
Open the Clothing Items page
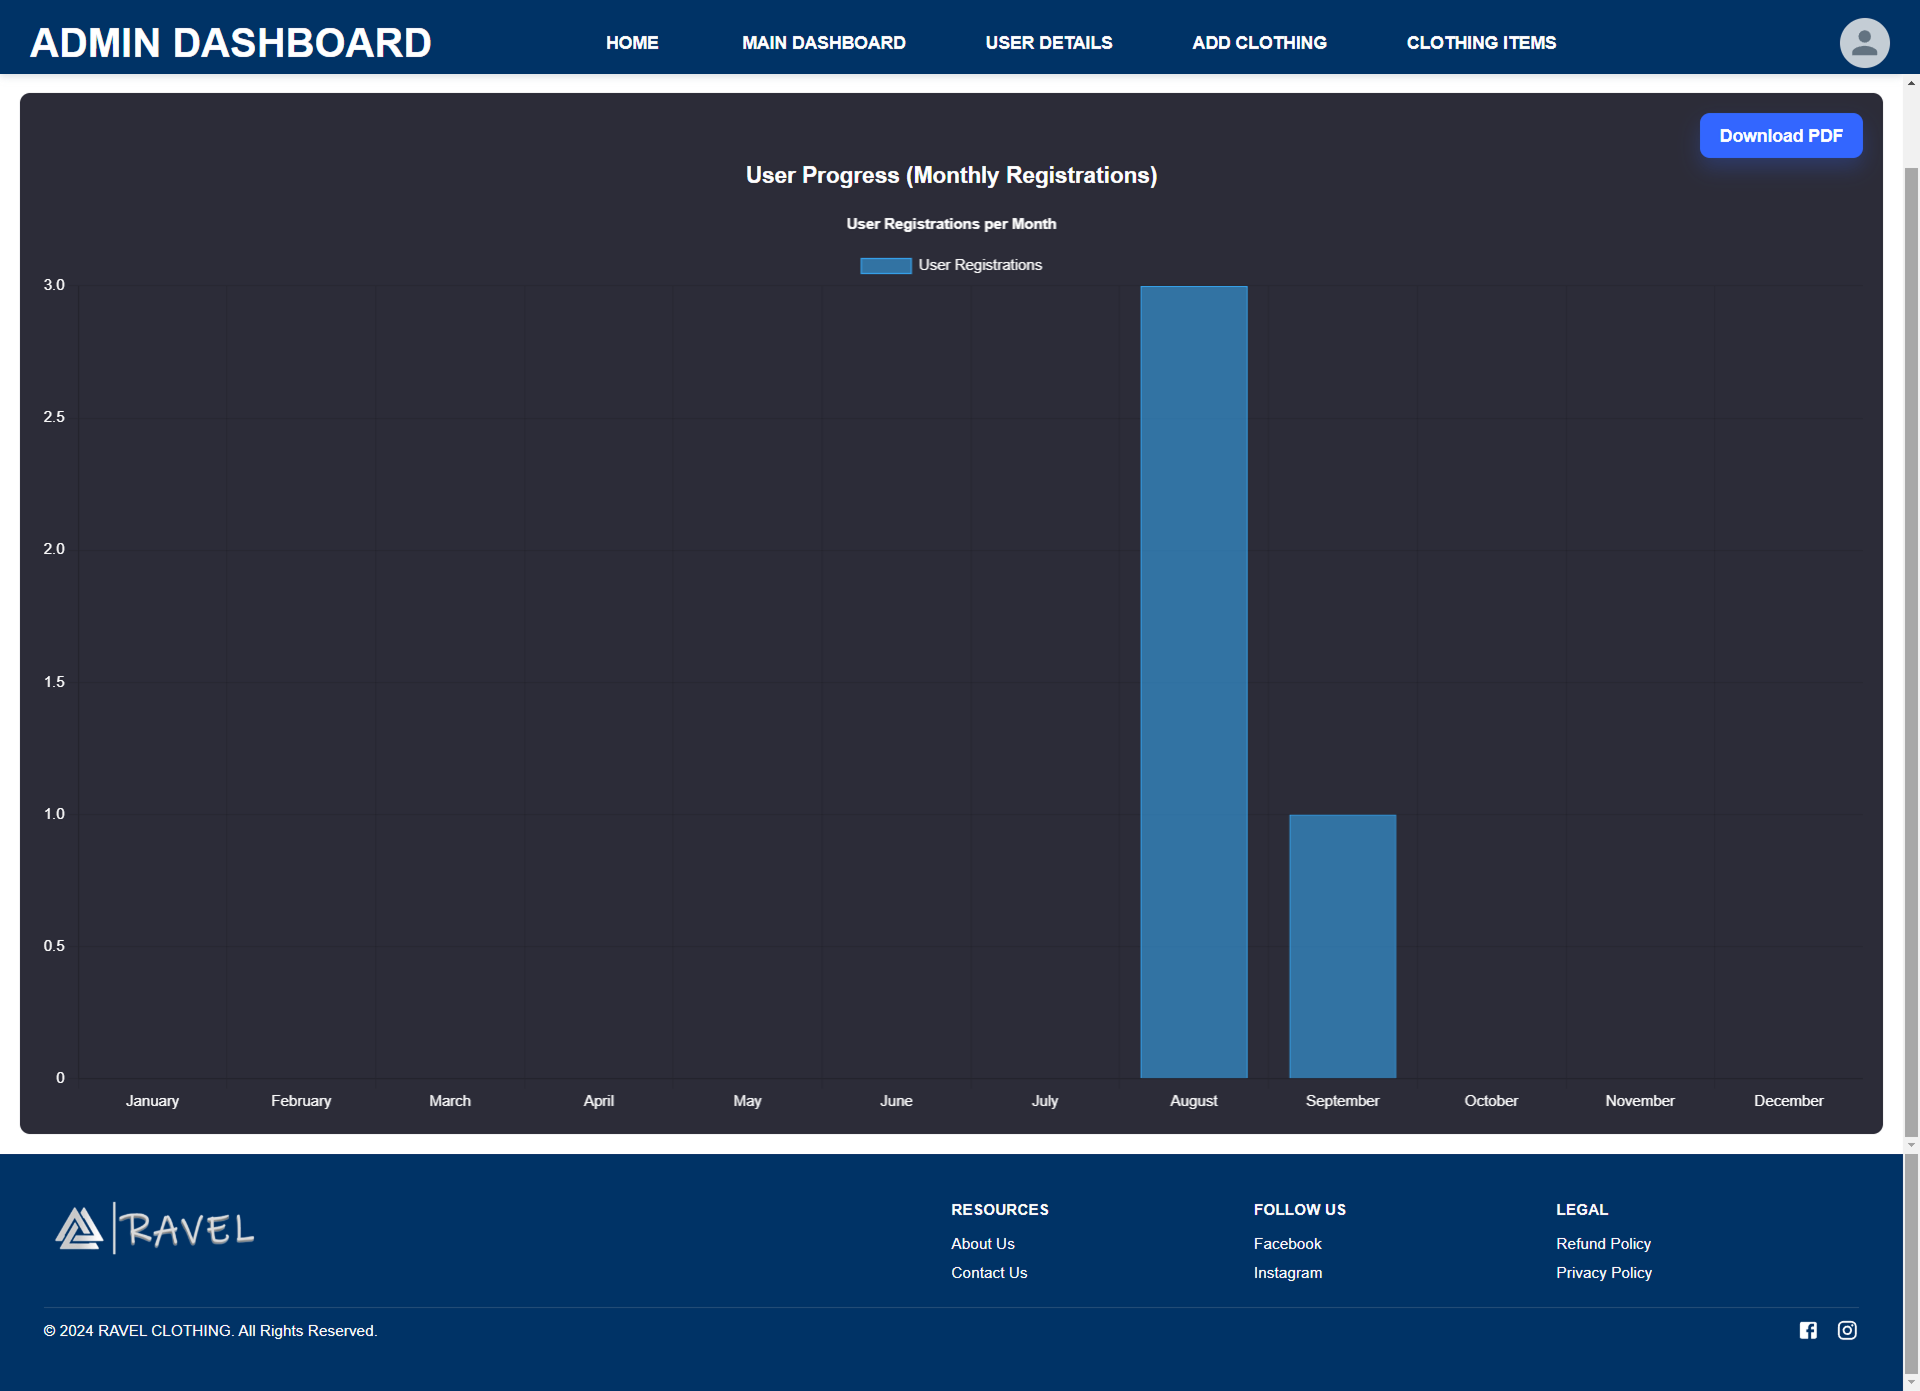(x=1481, y=43)
